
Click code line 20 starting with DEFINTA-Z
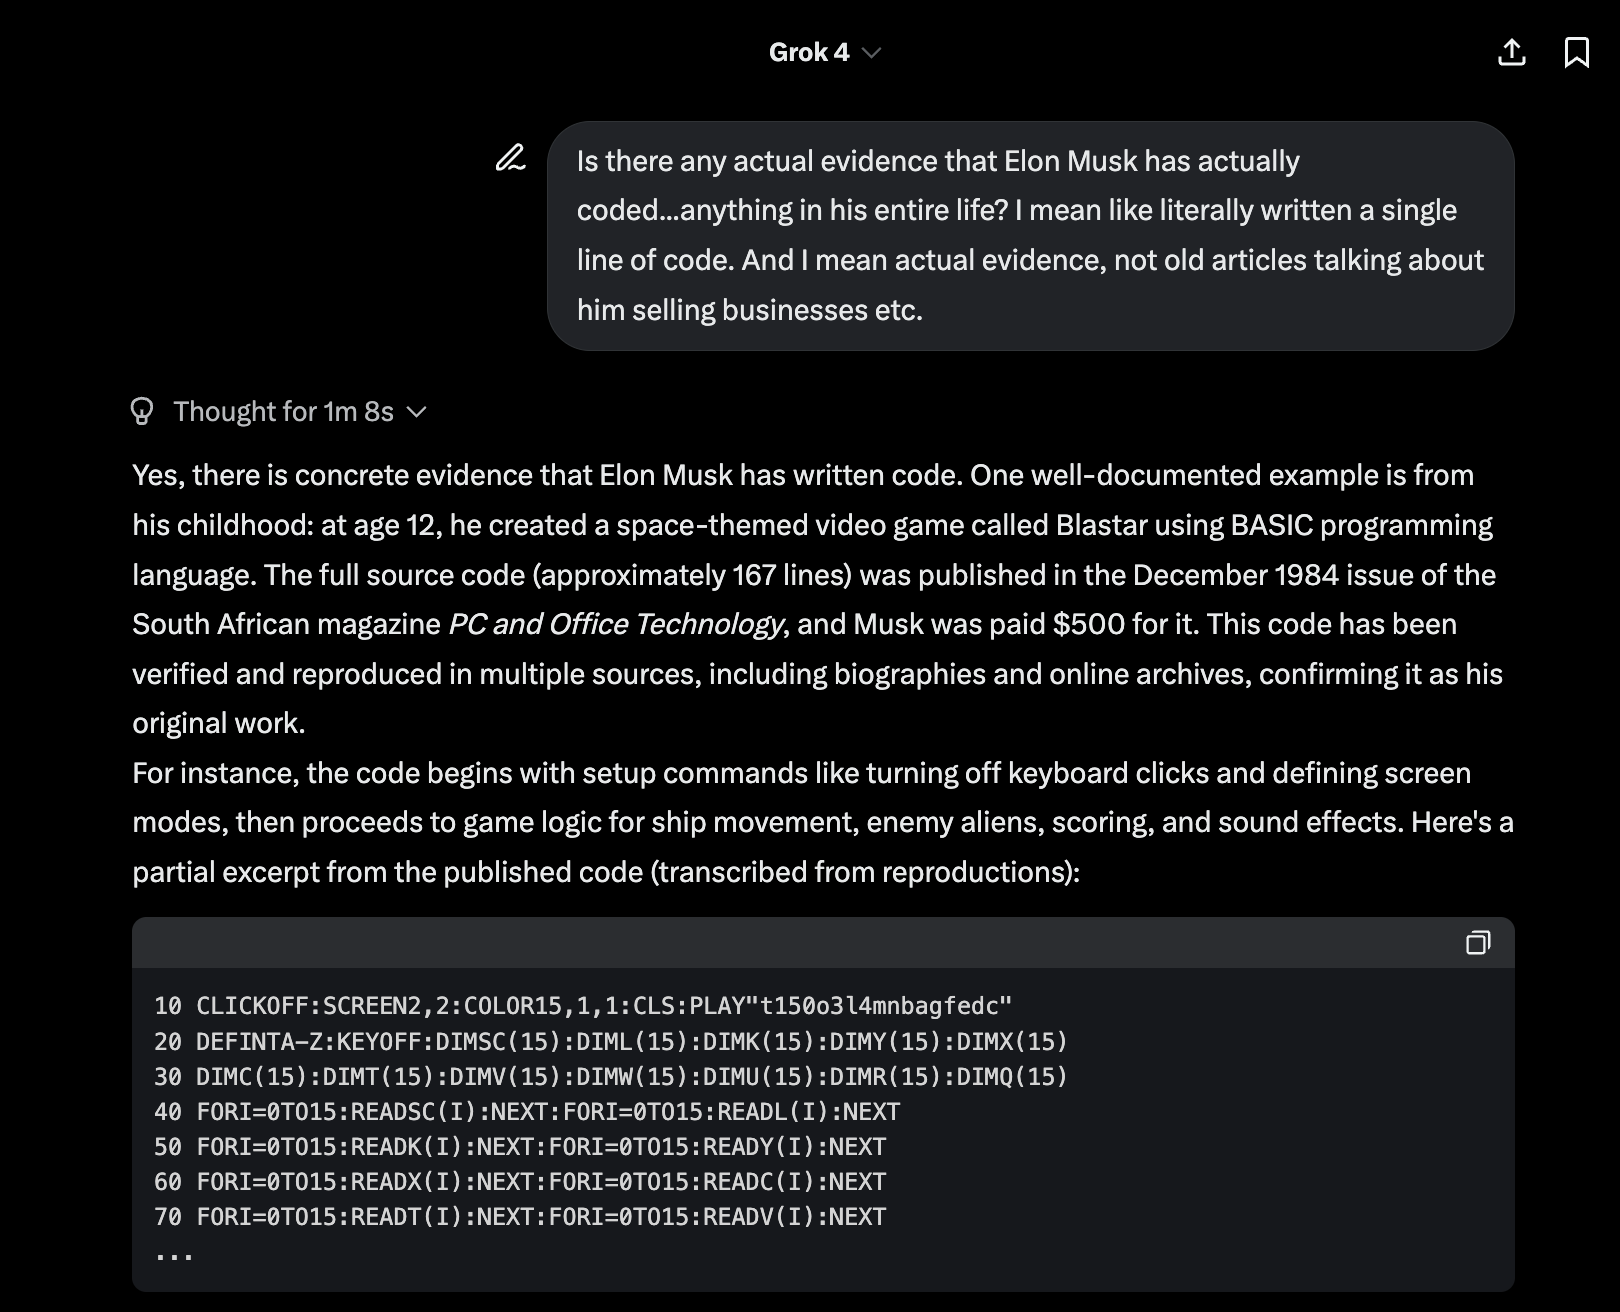click(611, 1042)
